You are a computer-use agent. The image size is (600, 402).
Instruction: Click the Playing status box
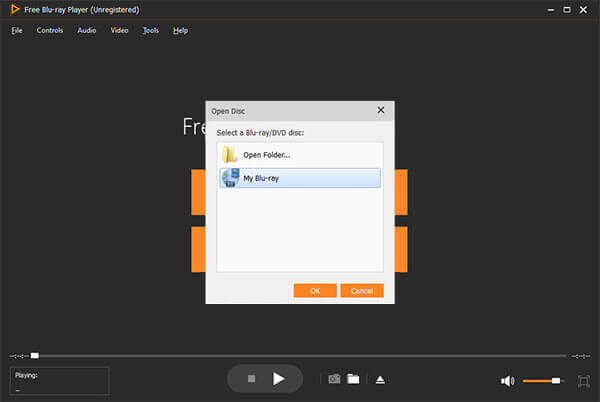[x=59, y=381]
